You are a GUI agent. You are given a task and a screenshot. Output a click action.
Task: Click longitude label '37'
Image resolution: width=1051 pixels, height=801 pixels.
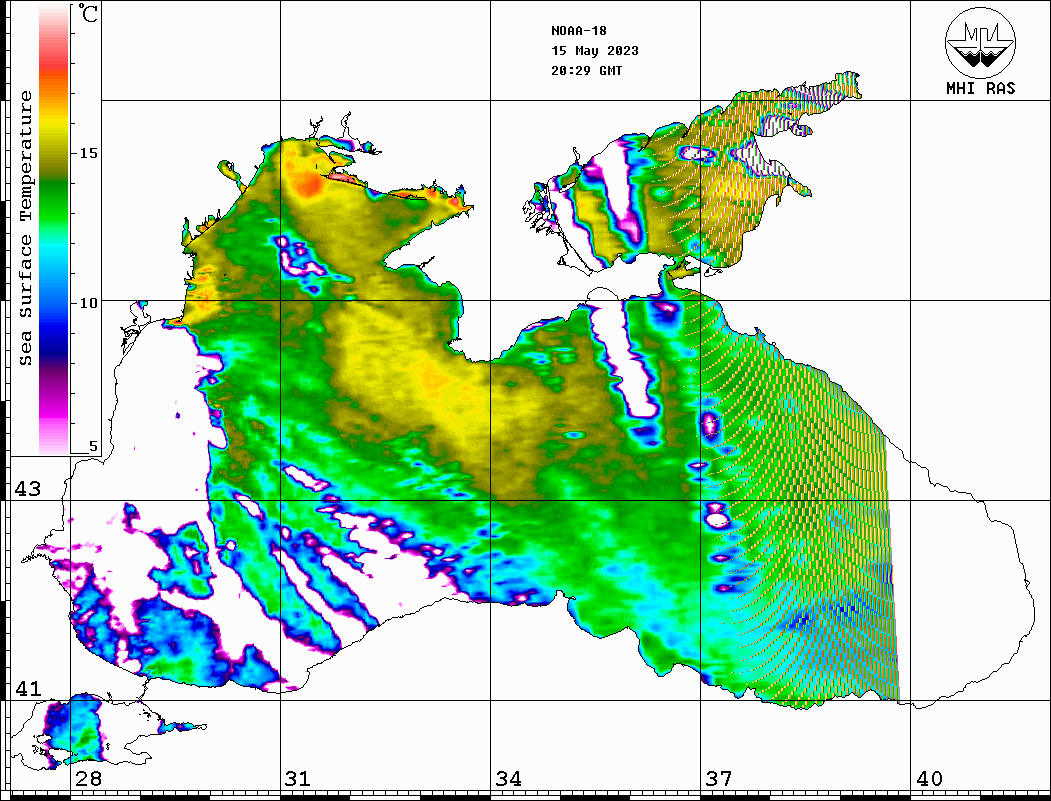click(719, 779)
